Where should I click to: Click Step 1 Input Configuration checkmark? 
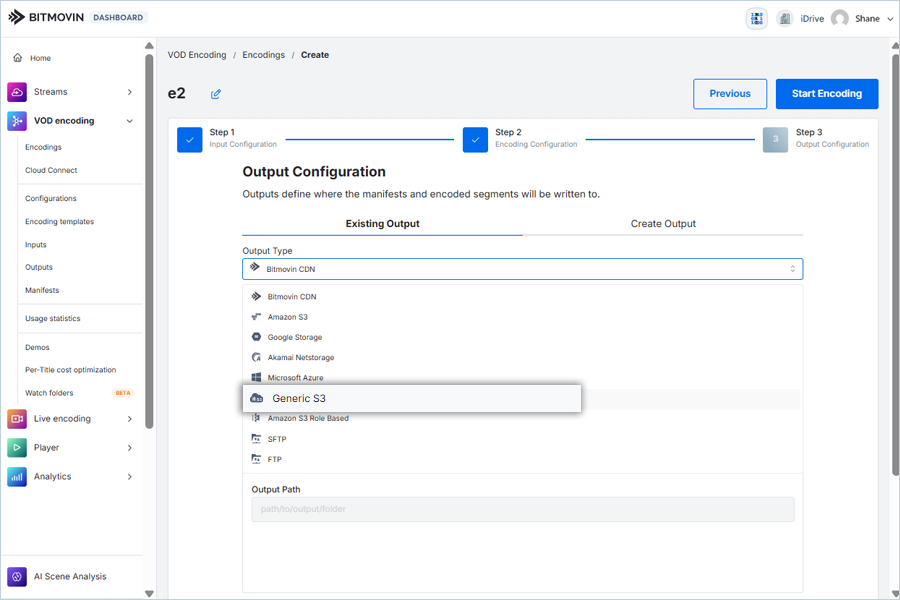(190, 139)
